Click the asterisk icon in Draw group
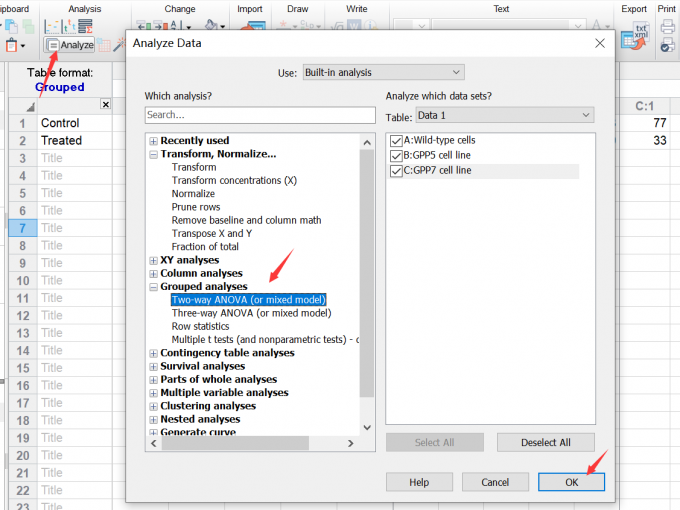680x510 pixels. coord(283,26)
